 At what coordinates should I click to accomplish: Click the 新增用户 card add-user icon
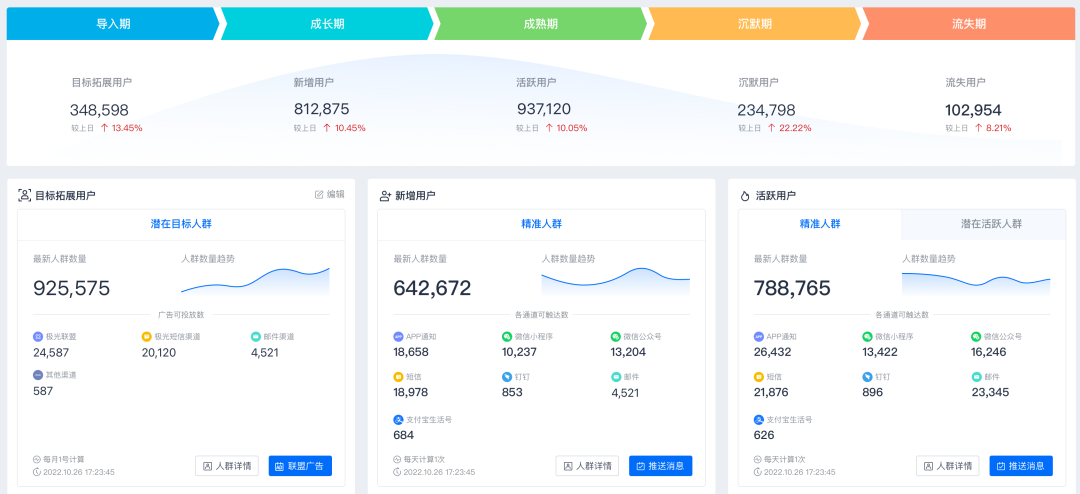tap(385, 196)
